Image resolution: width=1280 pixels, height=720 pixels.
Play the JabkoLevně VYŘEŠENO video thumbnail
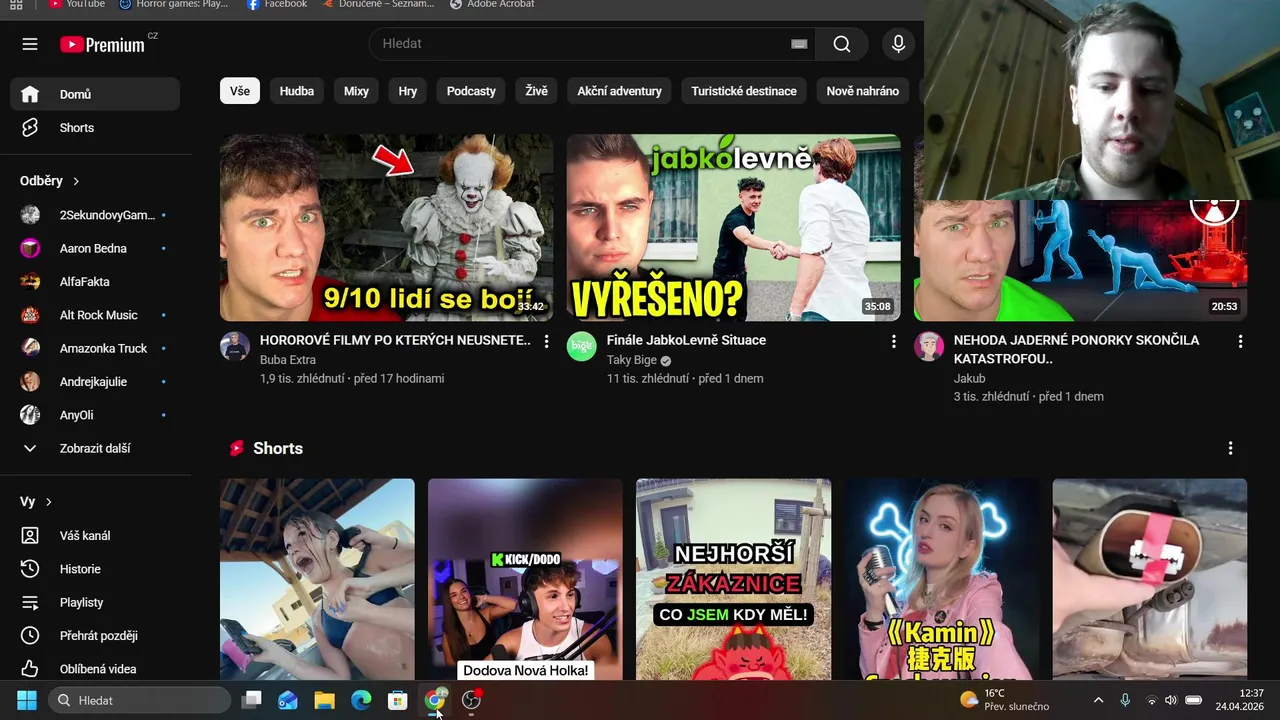734,228
